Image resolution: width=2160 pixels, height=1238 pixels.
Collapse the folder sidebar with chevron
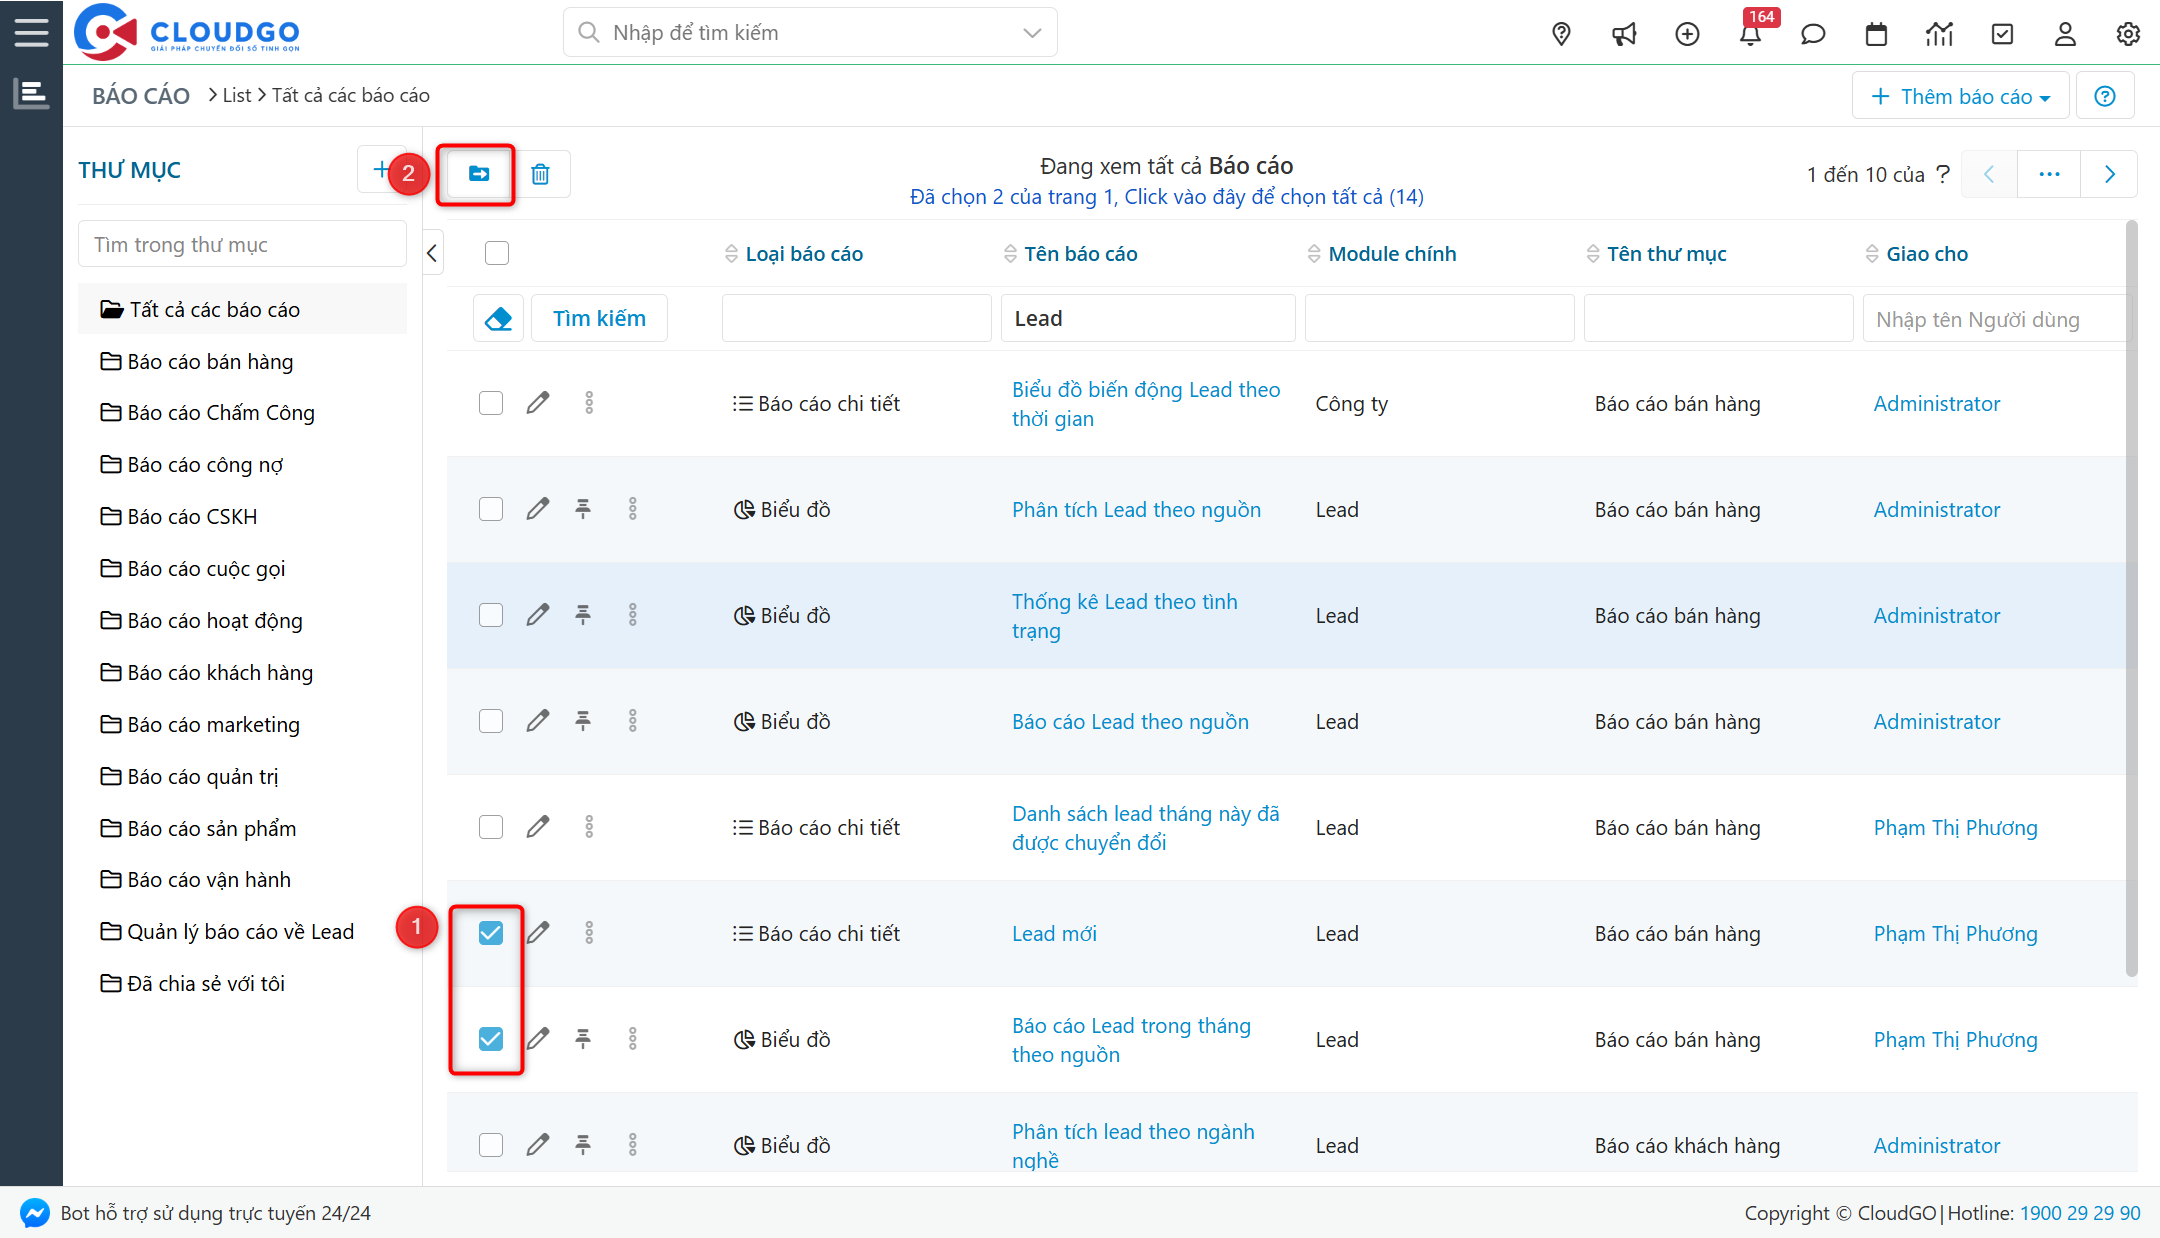coord(432,253)
